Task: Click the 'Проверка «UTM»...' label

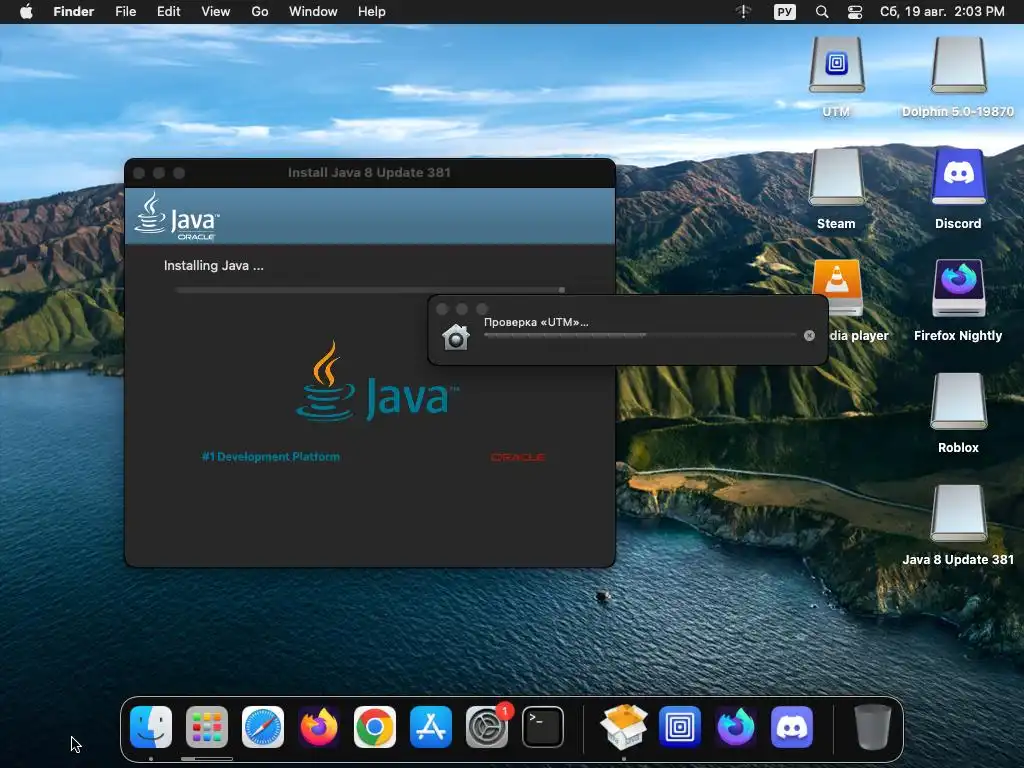Action: click(536, 322)
